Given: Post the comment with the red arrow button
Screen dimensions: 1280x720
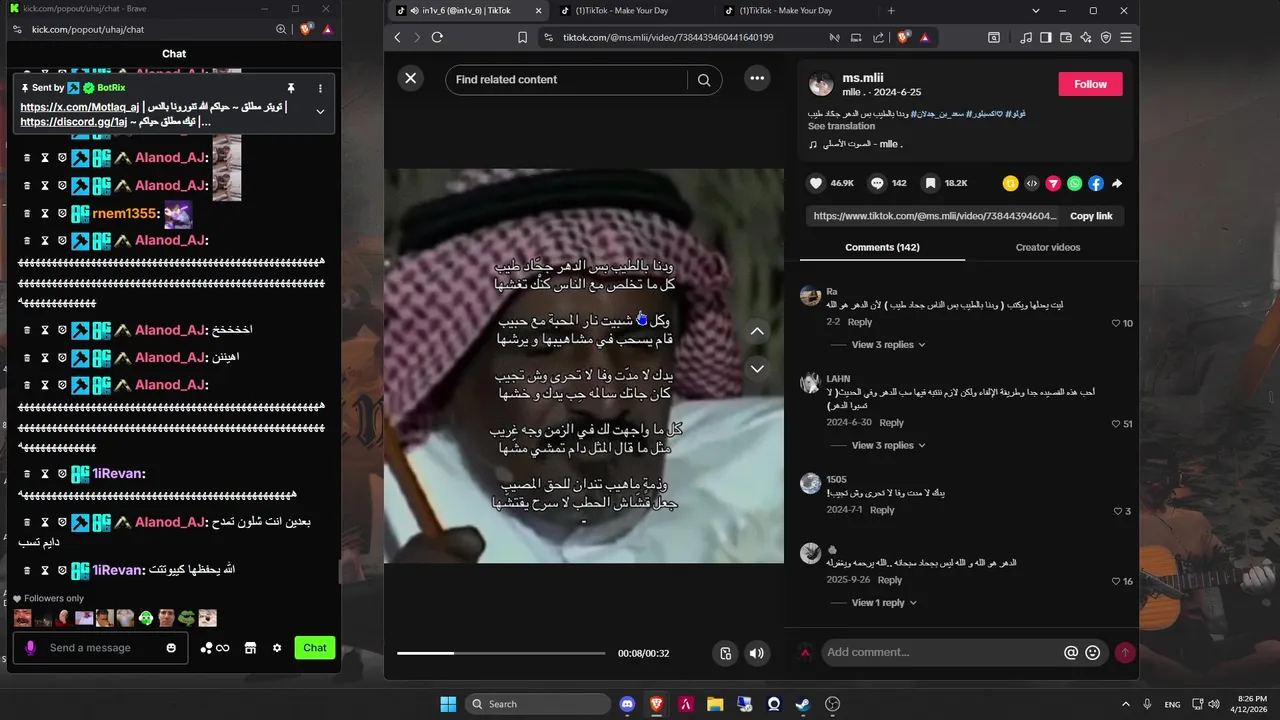Looking at the screenshot, I should 1125,652.
